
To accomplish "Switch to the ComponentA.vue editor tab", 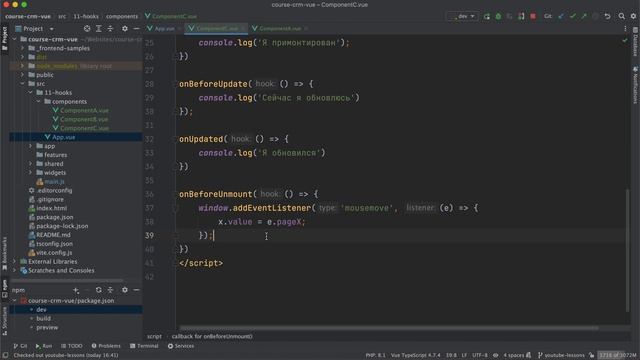I will click(280, 29).
